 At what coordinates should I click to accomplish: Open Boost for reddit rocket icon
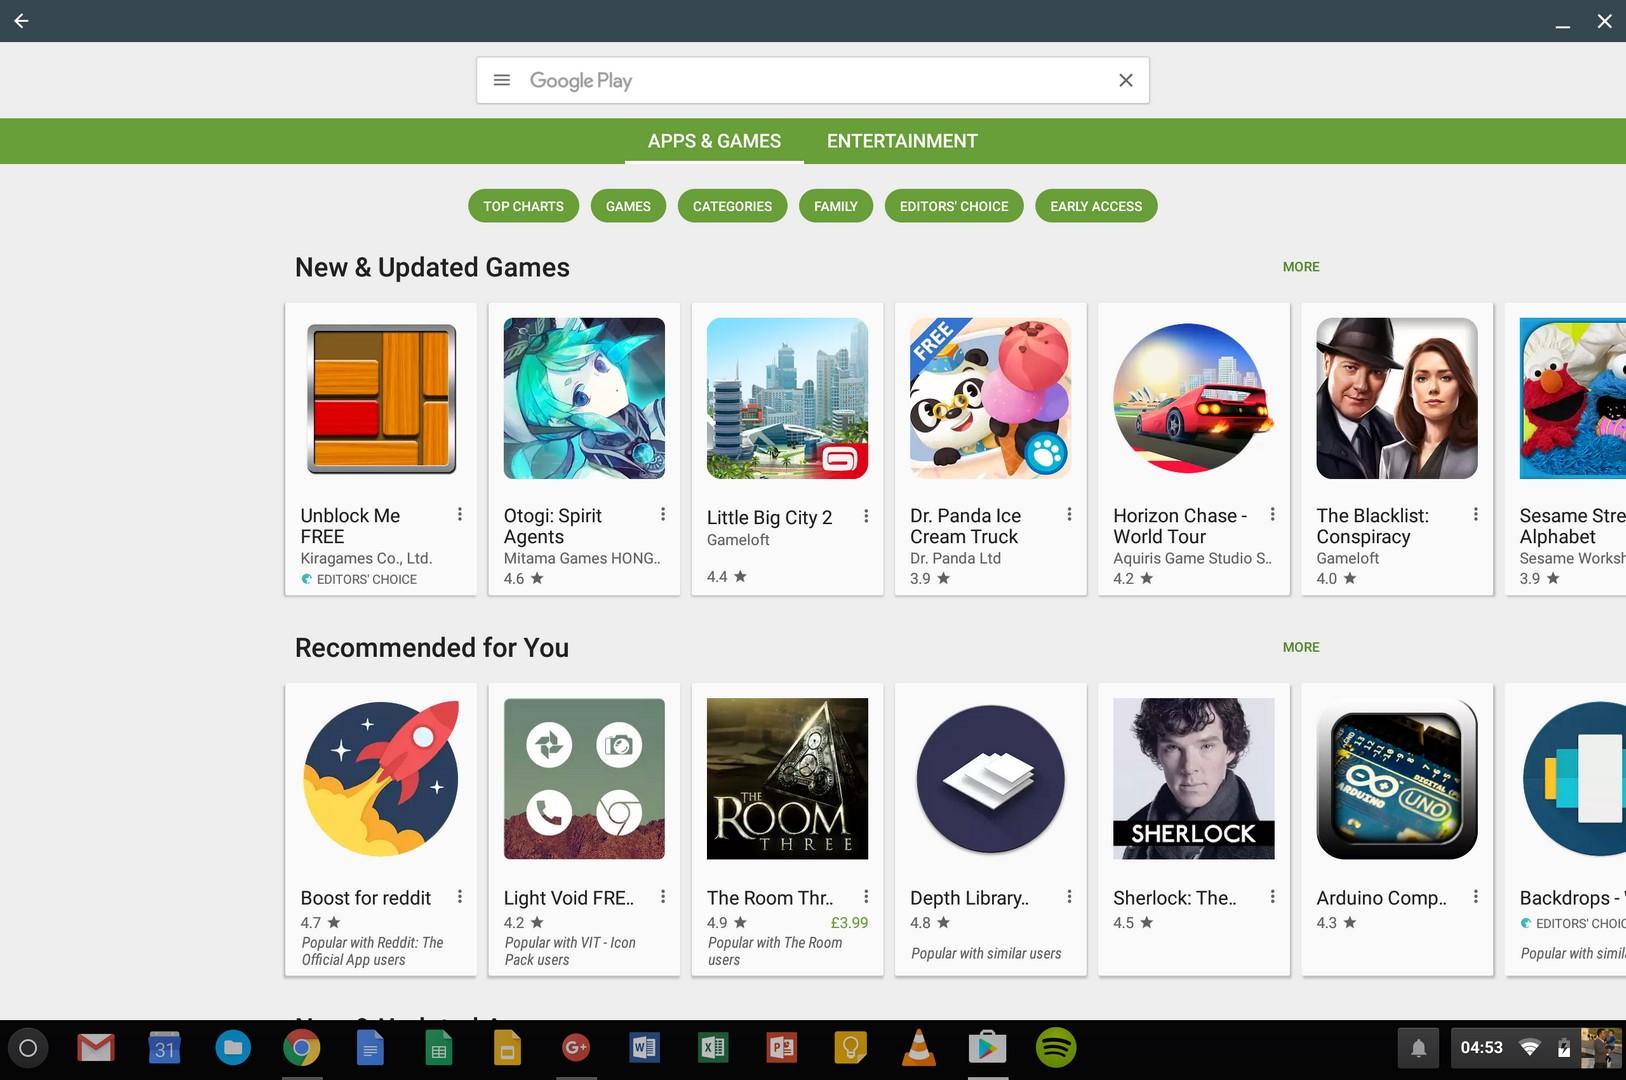click(381, 778)
